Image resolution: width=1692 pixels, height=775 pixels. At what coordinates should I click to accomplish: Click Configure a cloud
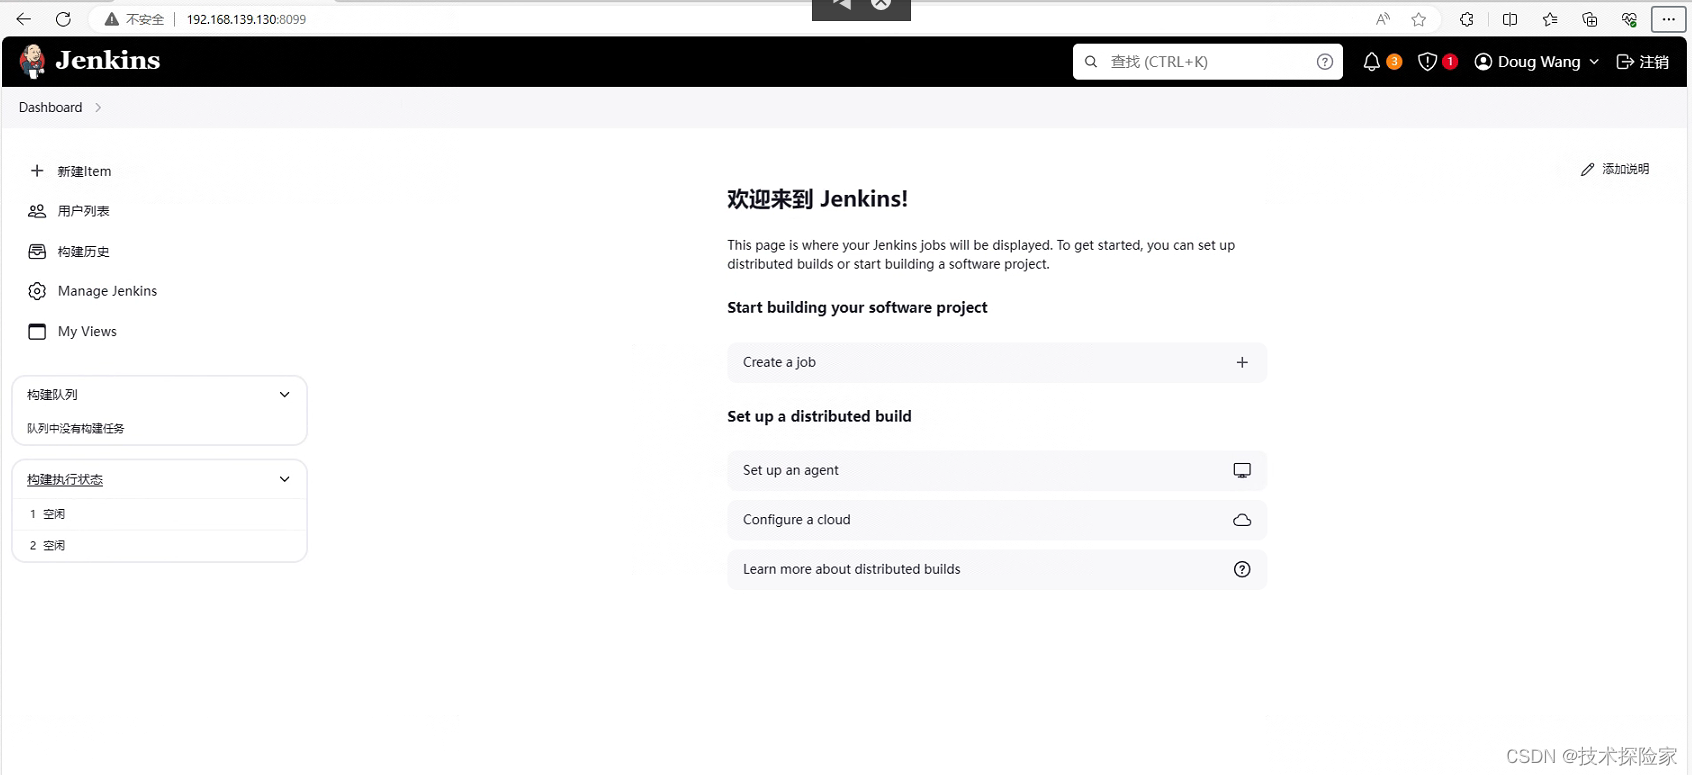tap(997, 520)
